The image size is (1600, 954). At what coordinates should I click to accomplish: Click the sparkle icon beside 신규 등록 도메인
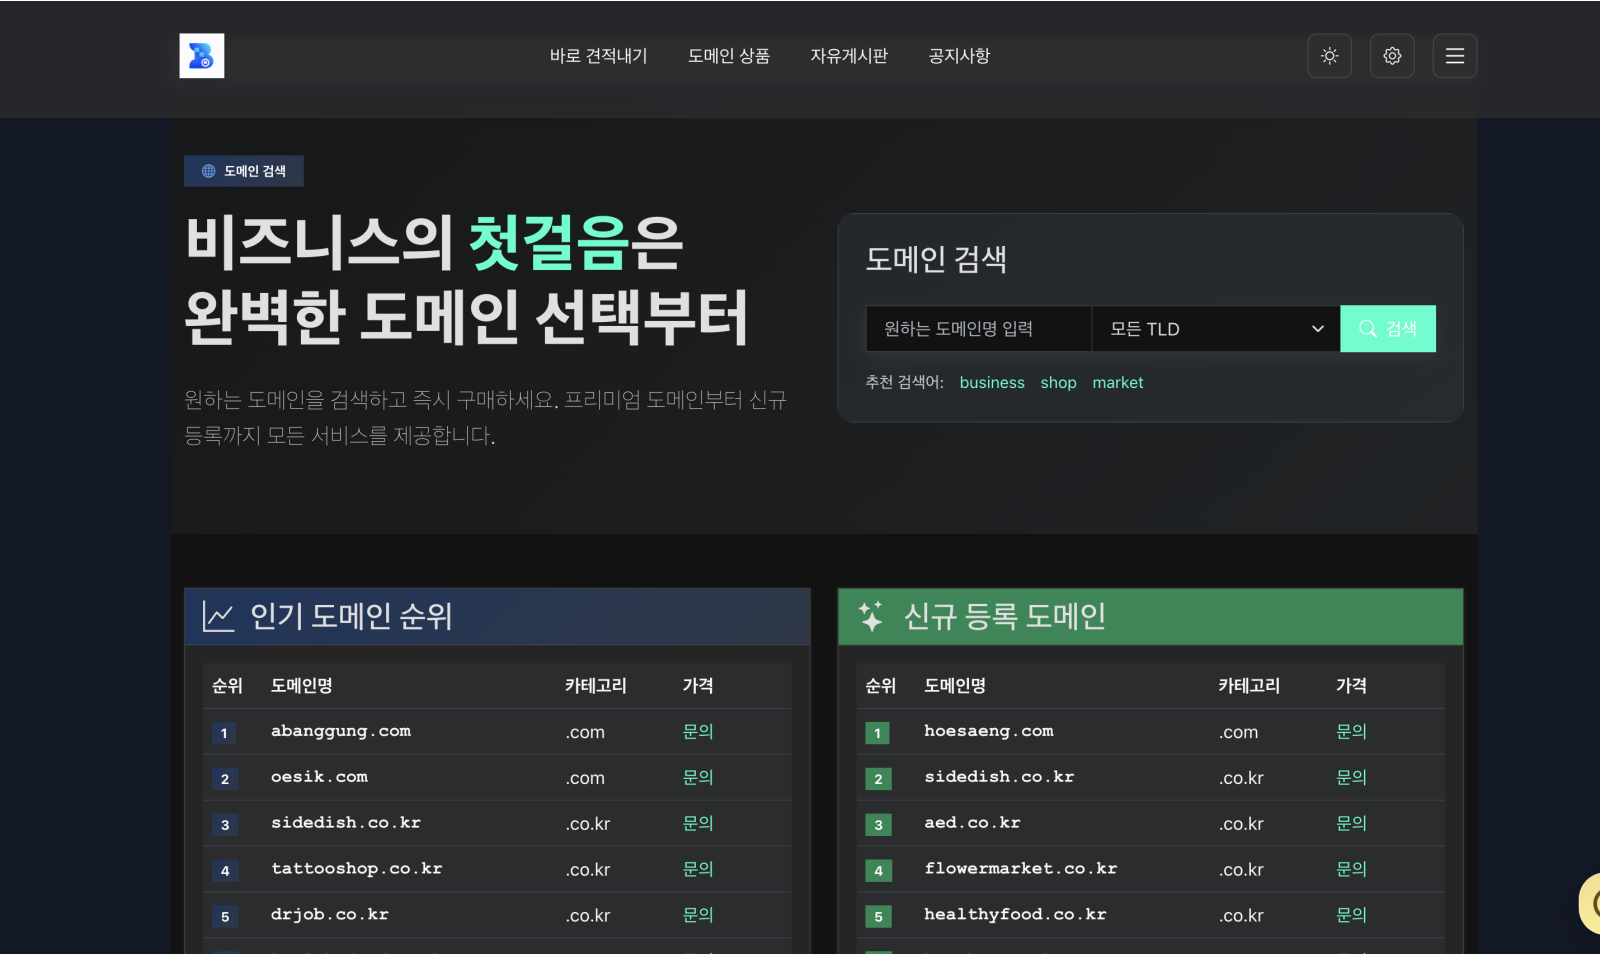[871, 616]
